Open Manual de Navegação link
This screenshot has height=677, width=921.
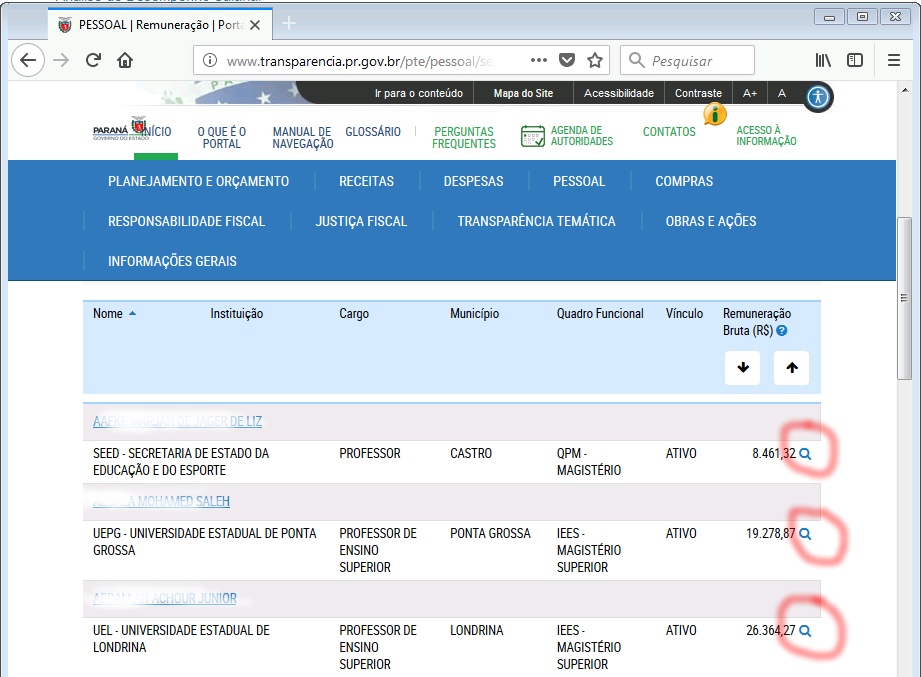[x=302, y=137]
